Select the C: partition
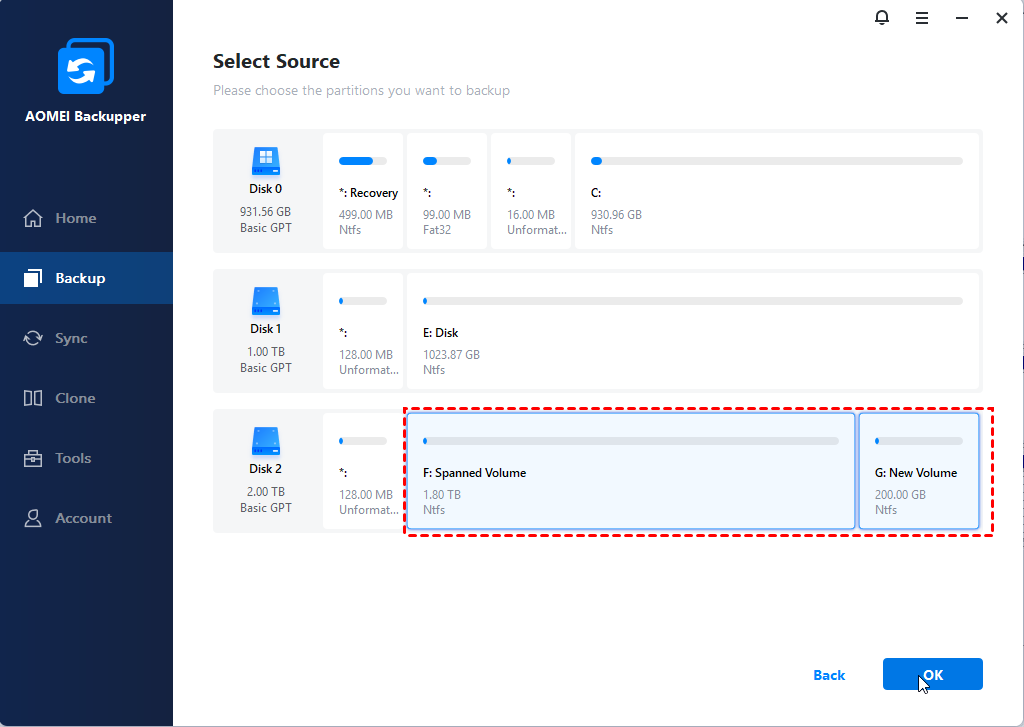This screenshot has height=727, width=1024. (x=777, y=191)
